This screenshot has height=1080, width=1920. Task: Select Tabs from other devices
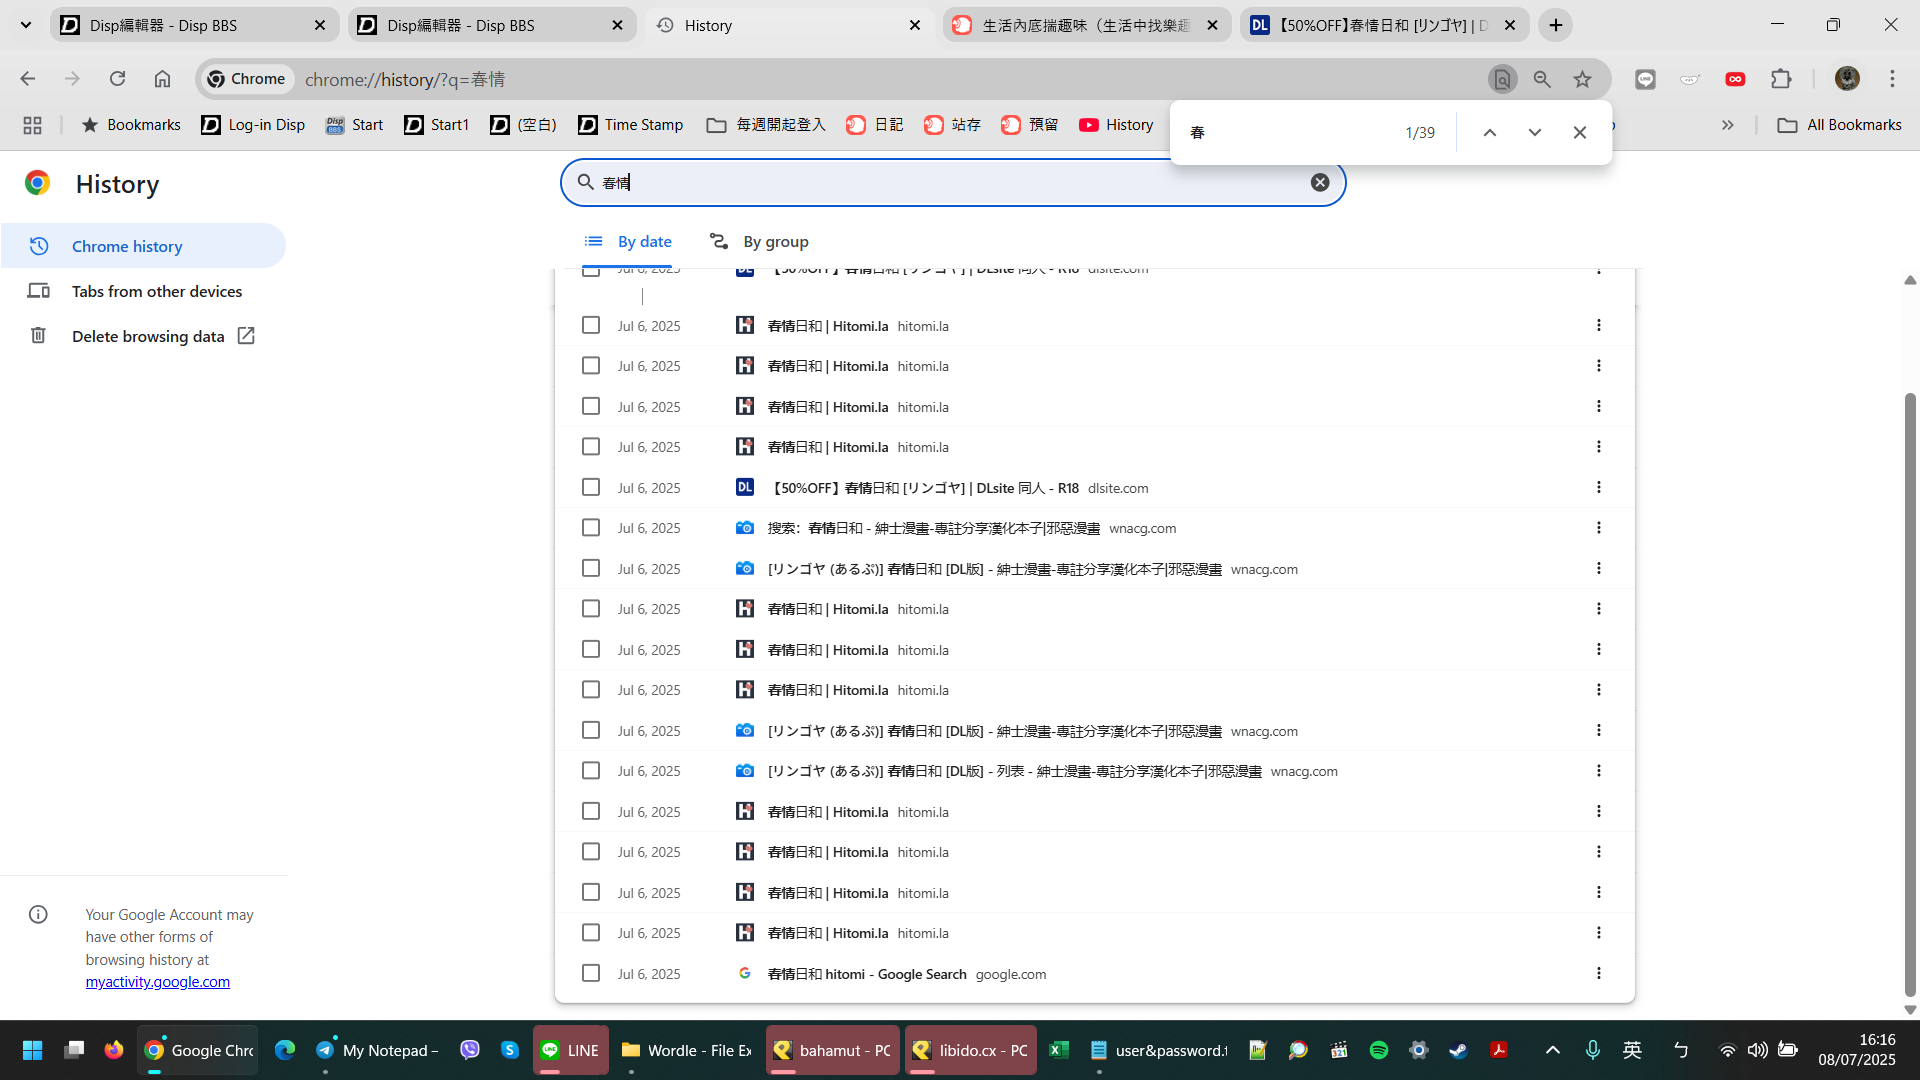click(x=157, y=291)
